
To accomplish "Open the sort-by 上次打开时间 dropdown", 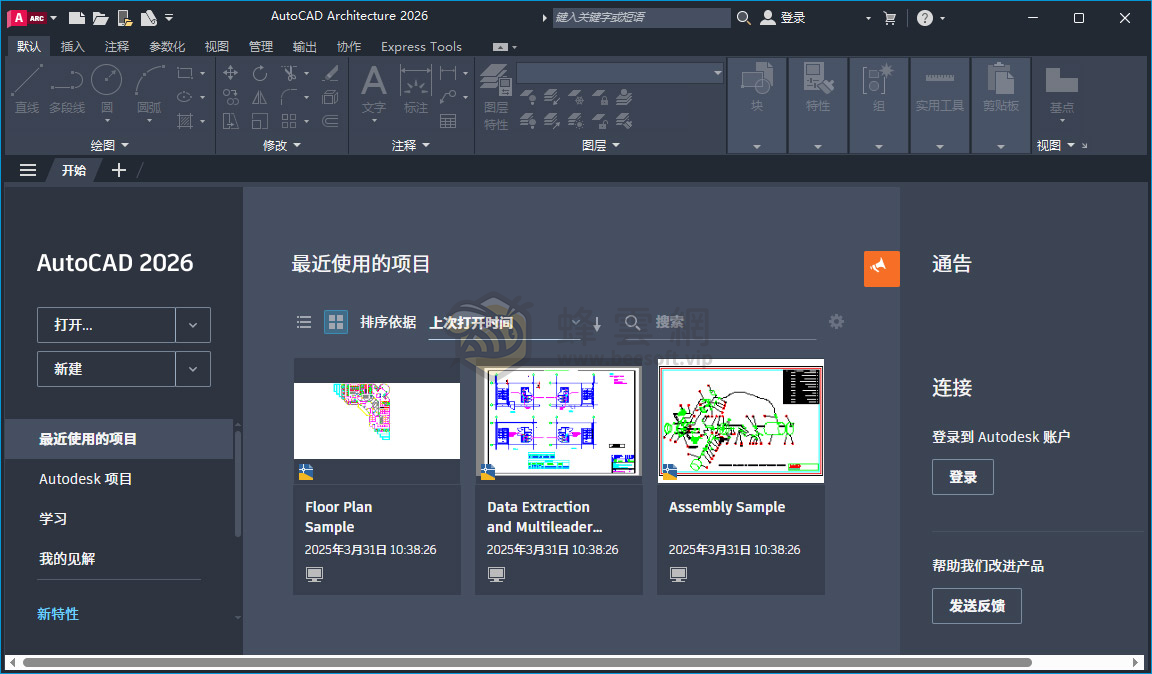I will coord(506,323).
